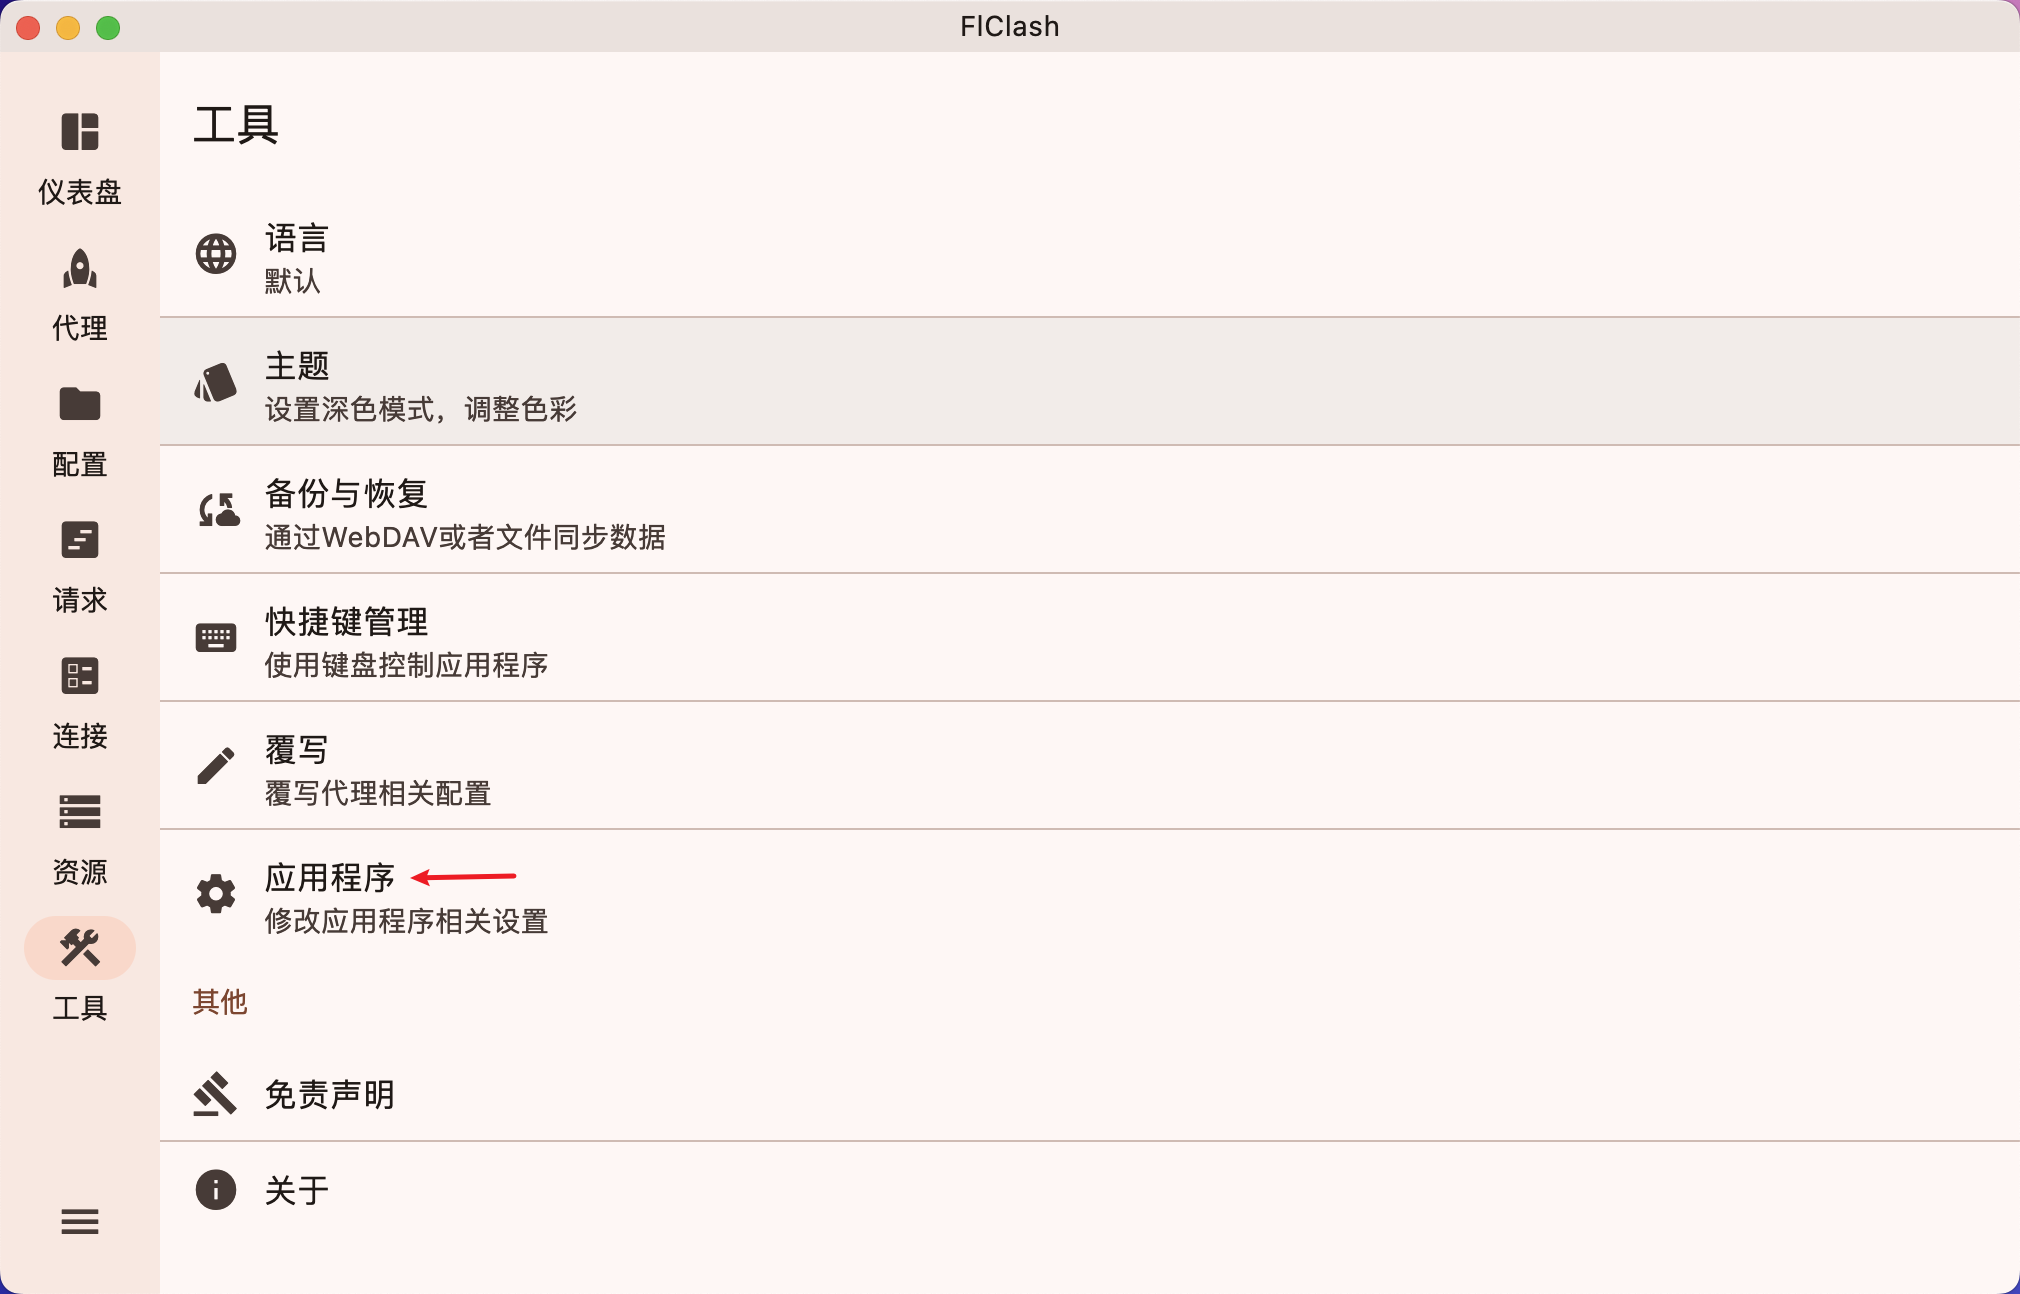Click the gavel icon for 免责声明
Image resolution: width=2020 pixels, height=1294 pixels.
pyautogui.click(x=215, y=1094)
